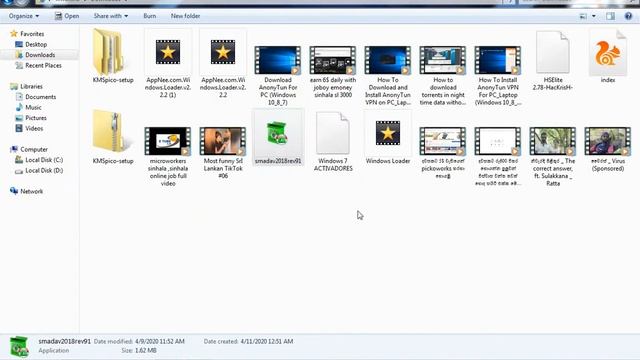Select the second-row KMSpico-setup zip folder
Image resolution: width=640 pixels, height=360 pixels.
pyautogui.click(x=113, y=137)
